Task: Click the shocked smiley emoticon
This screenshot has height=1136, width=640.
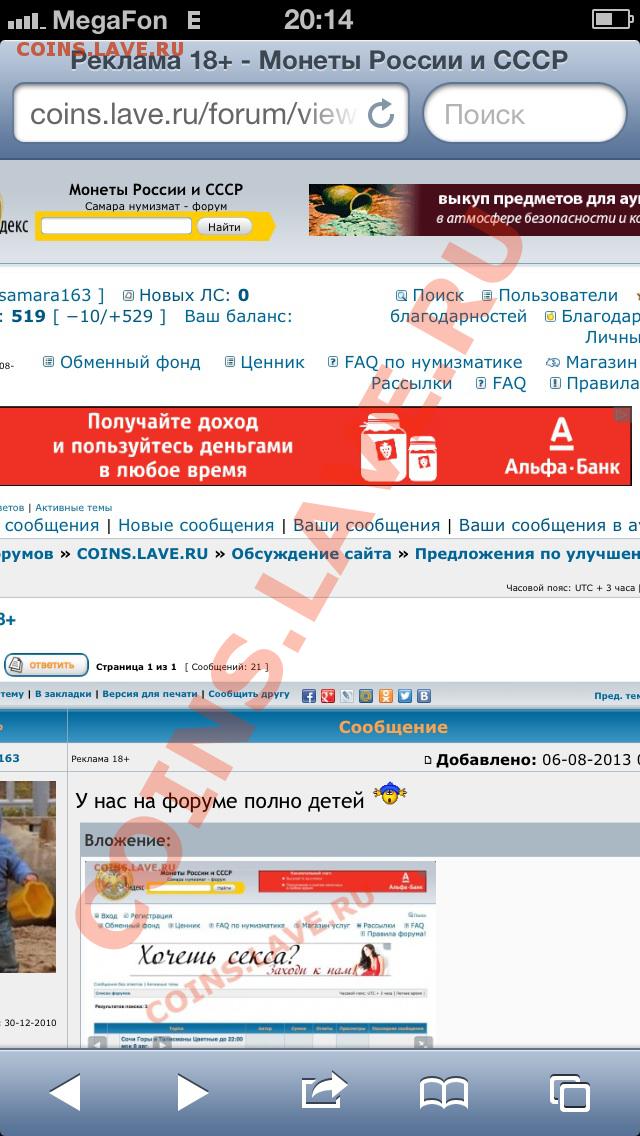Action: 390,796
